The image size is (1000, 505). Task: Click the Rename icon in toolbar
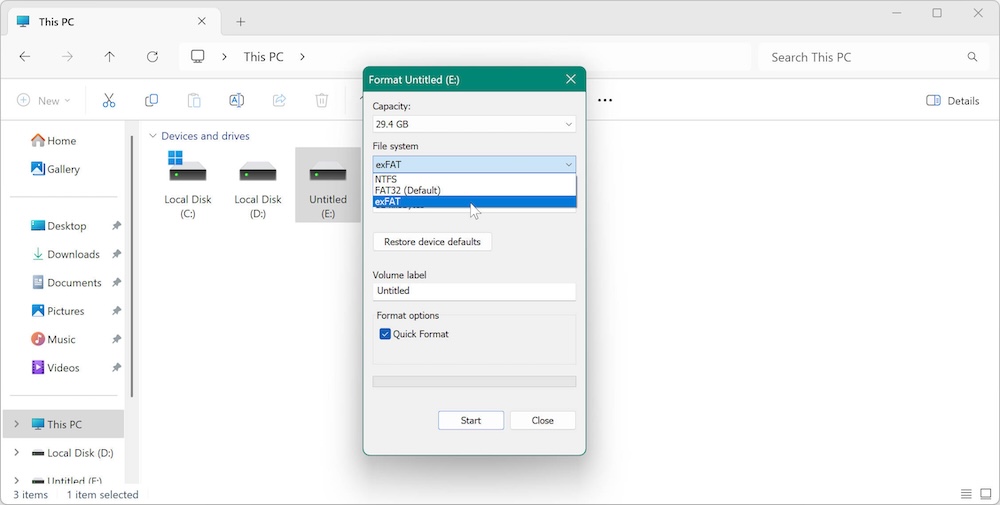coord(237,100)
